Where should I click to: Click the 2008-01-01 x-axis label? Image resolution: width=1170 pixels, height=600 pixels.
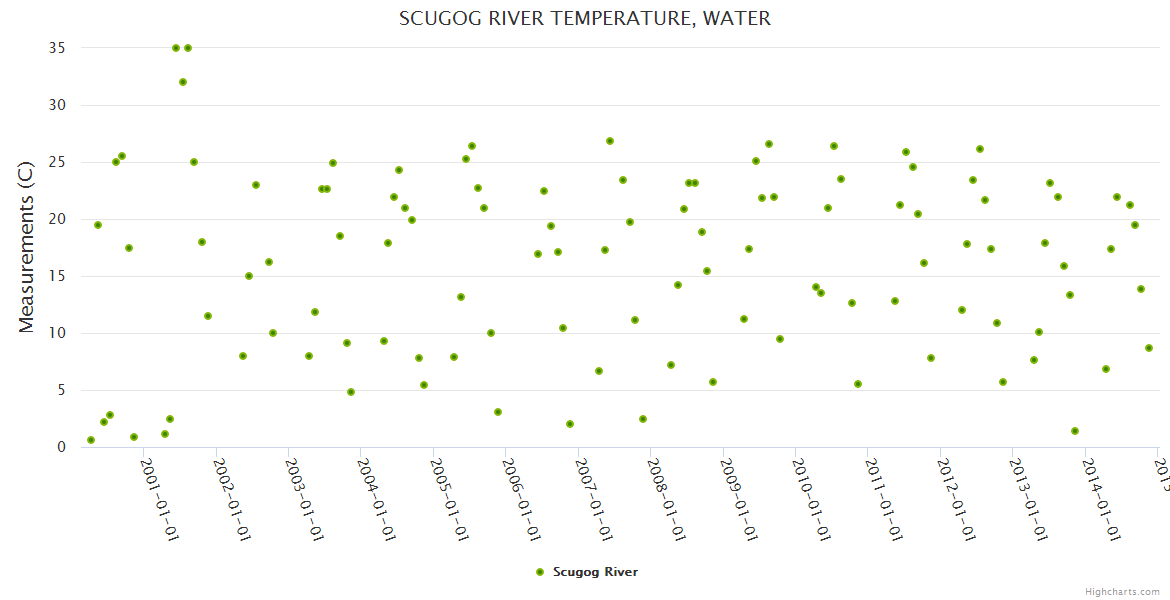coord(667,500)
